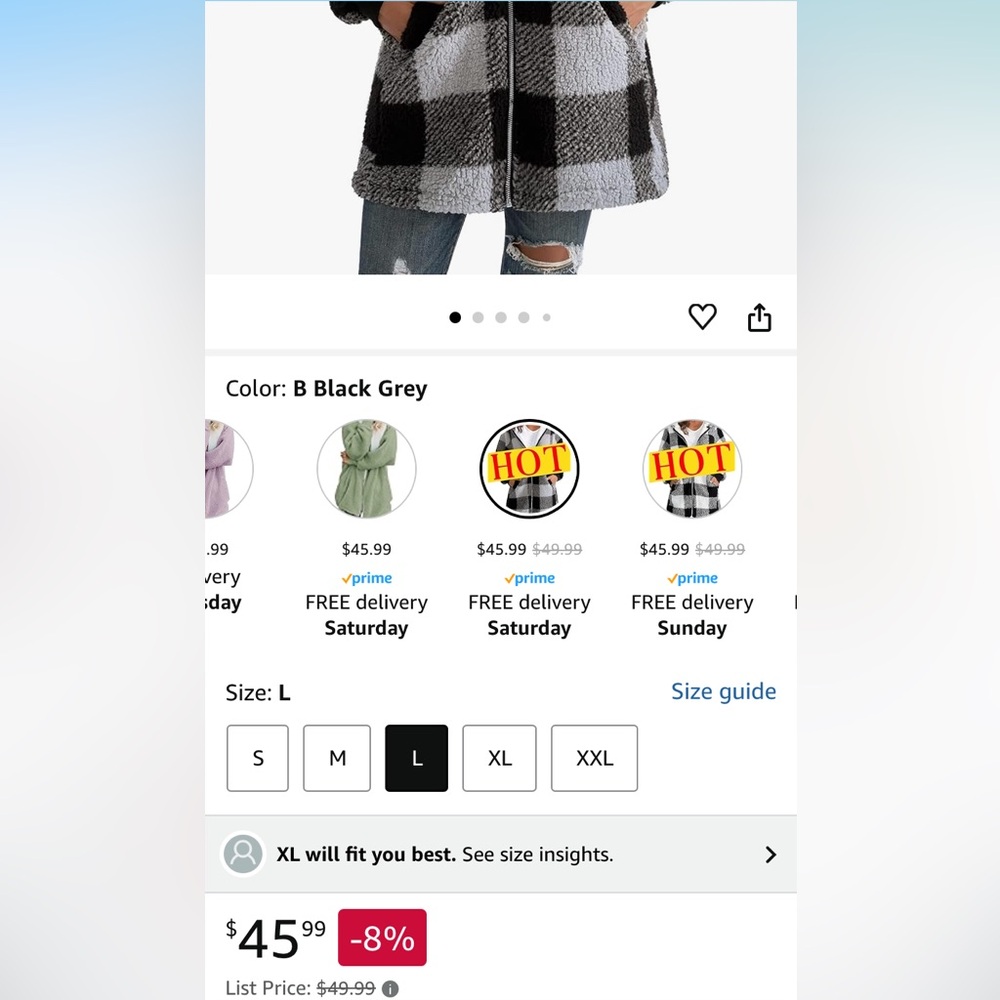The image size is (1000, 1000).
Task: Click the -8% discount badge
Action: (x=382, y=938)
